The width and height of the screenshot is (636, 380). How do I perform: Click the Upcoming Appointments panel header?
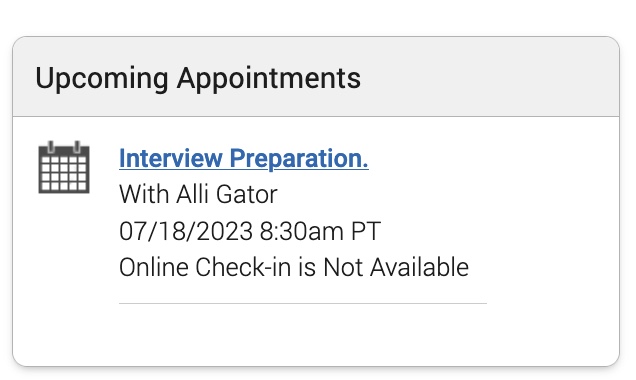(x=316, y=77)
